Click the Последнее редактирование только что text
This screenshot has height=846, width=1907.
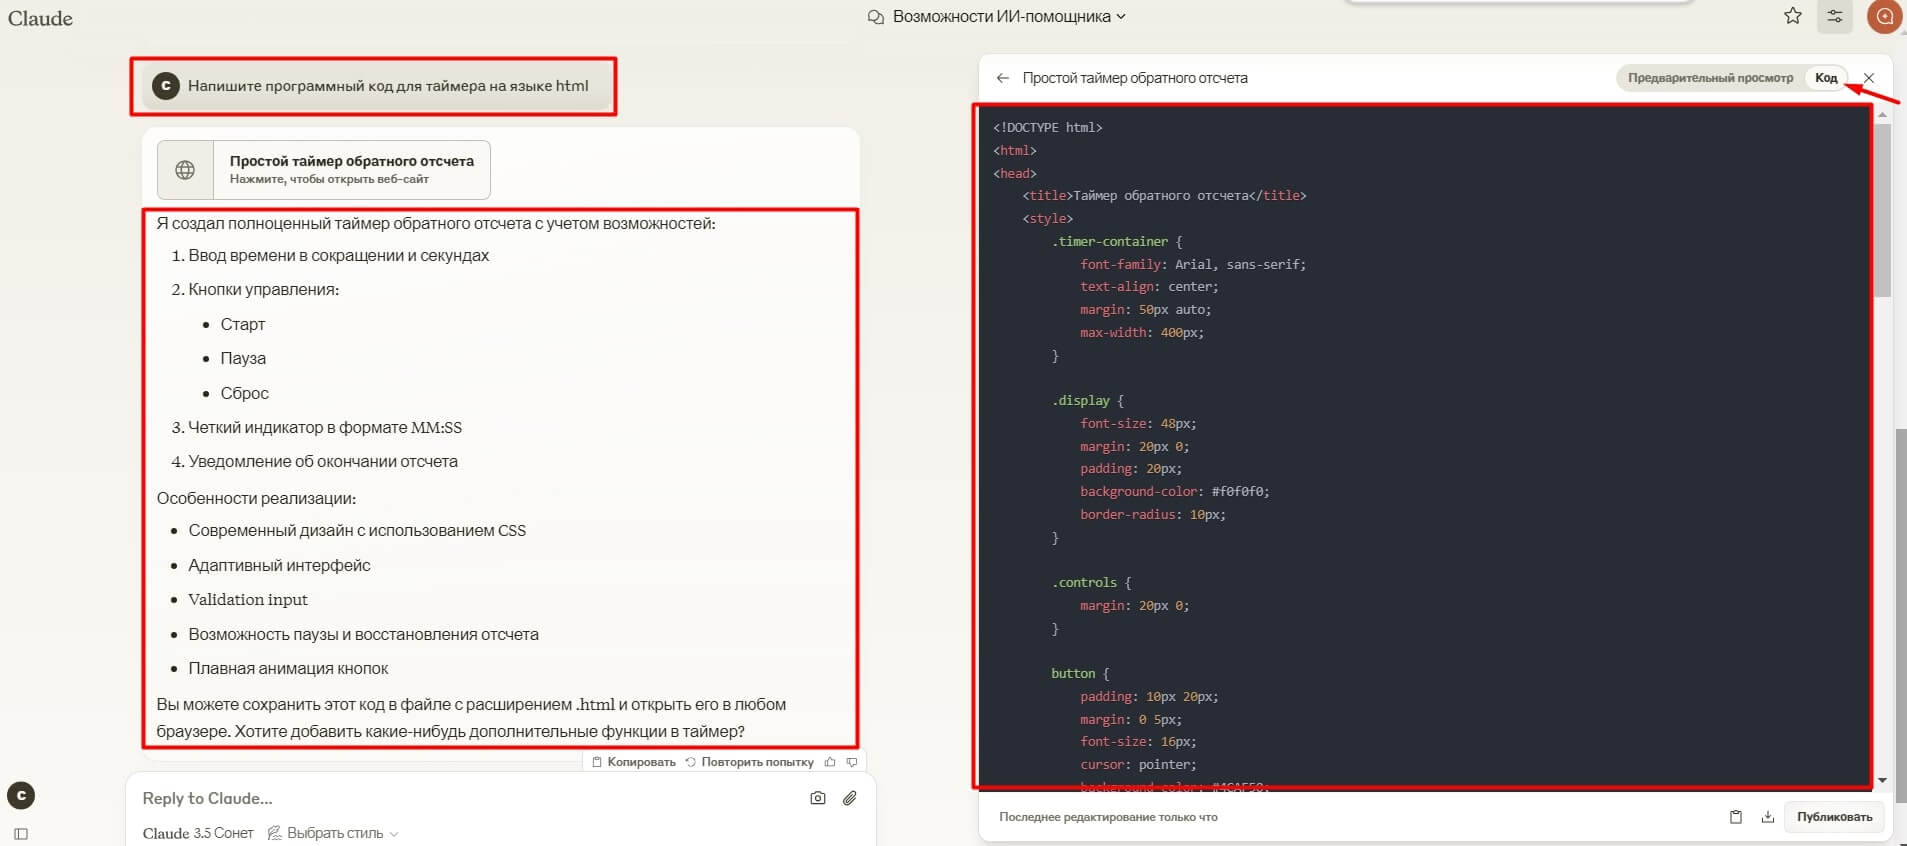(x=1108, y=817)
